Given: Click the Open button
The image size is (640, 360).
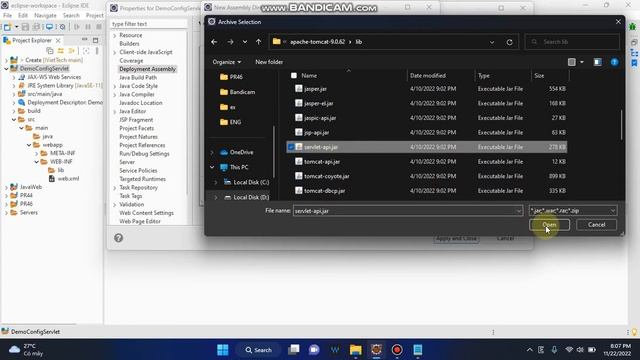Looking at the screenshot, I should pos(549,224).
